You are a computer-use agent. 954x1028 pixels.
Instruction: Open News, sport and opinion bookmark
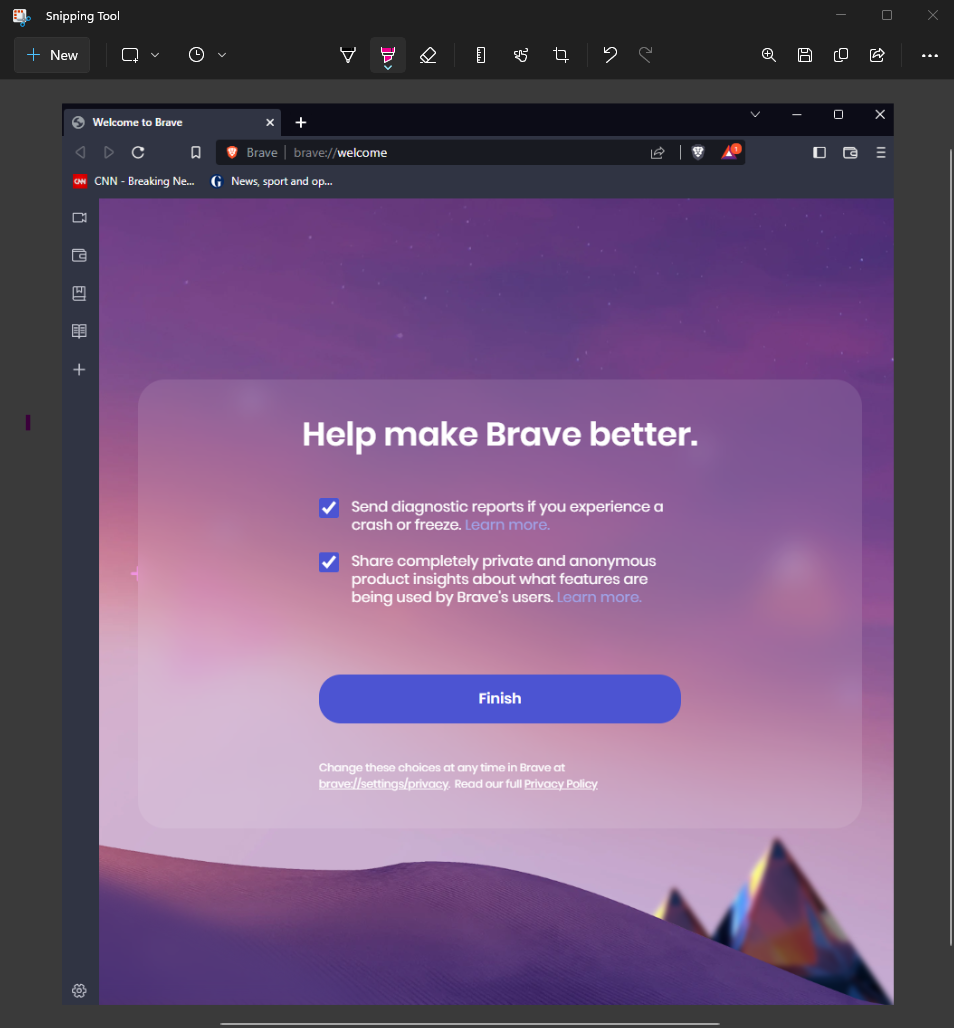pyautogui.click(x=271, y=182)
